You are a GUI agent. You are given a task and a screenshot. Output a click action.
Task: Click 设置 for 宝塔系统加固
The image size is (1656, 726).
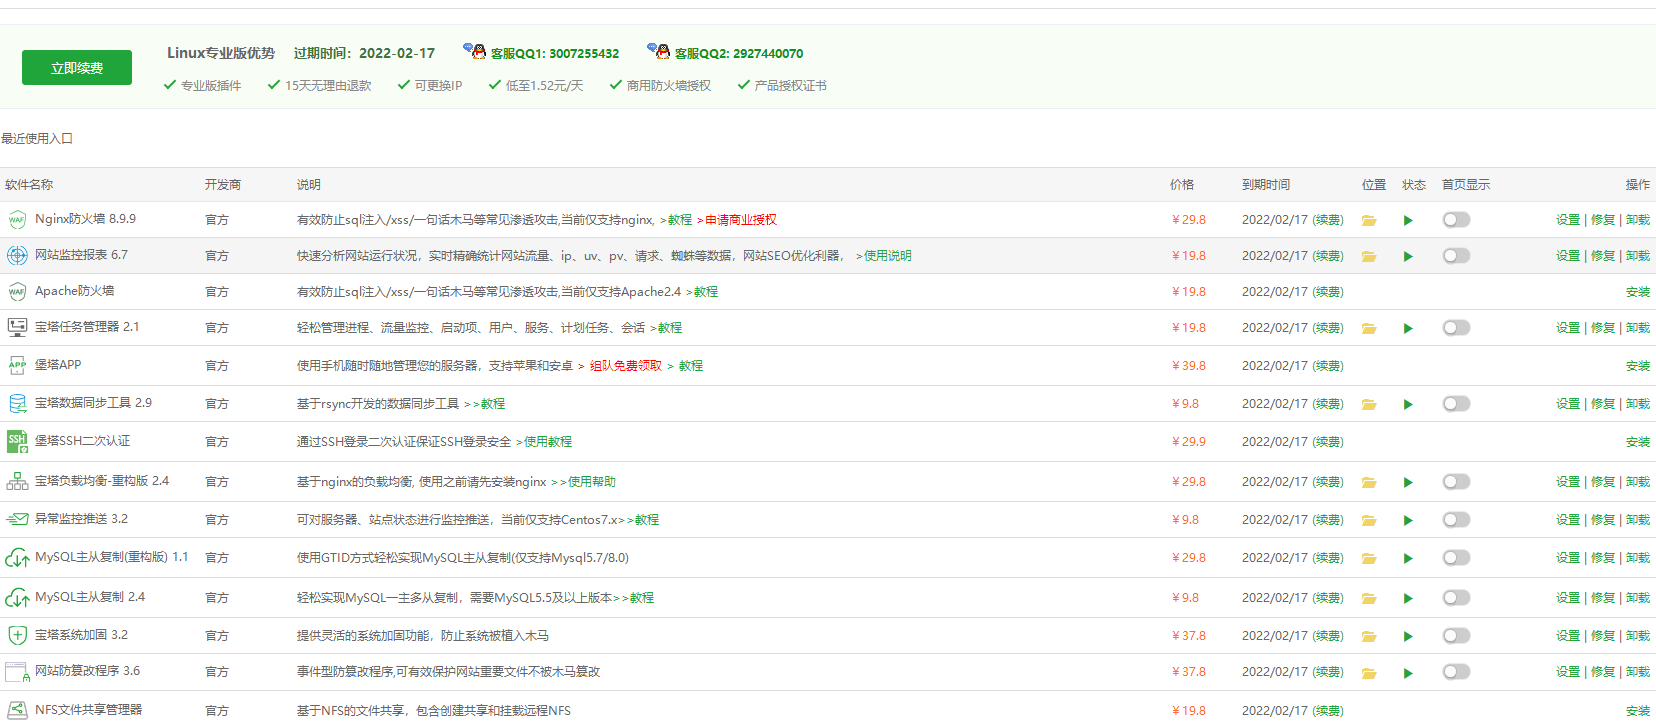tap(1568, 636)
